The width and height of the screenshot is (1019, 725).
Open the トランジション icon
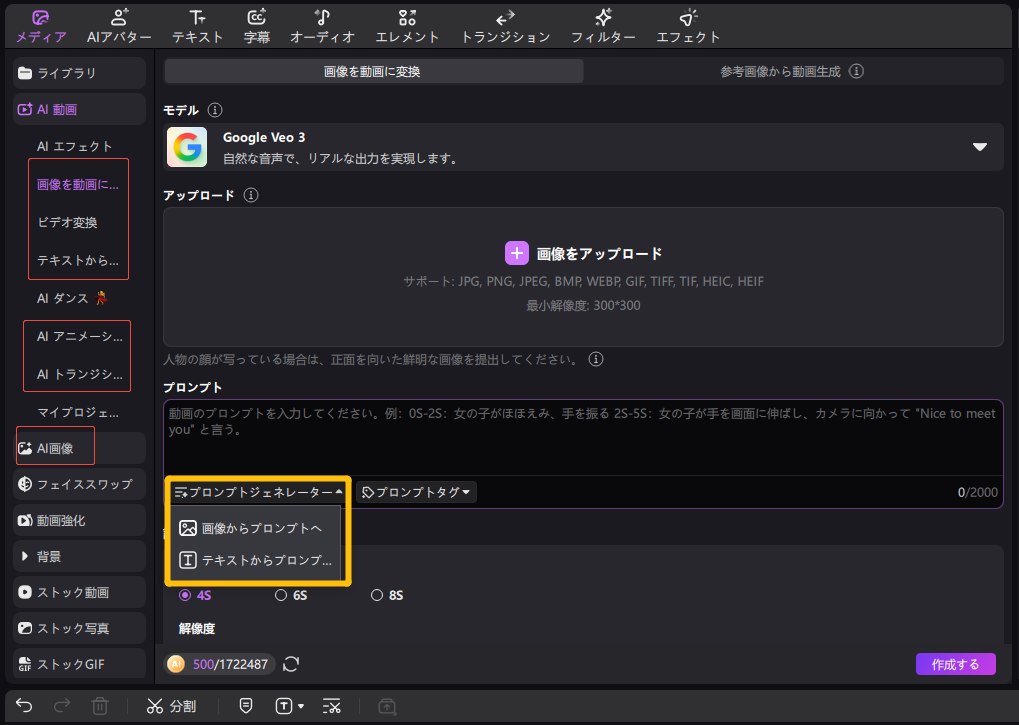(x=505, y=18)
